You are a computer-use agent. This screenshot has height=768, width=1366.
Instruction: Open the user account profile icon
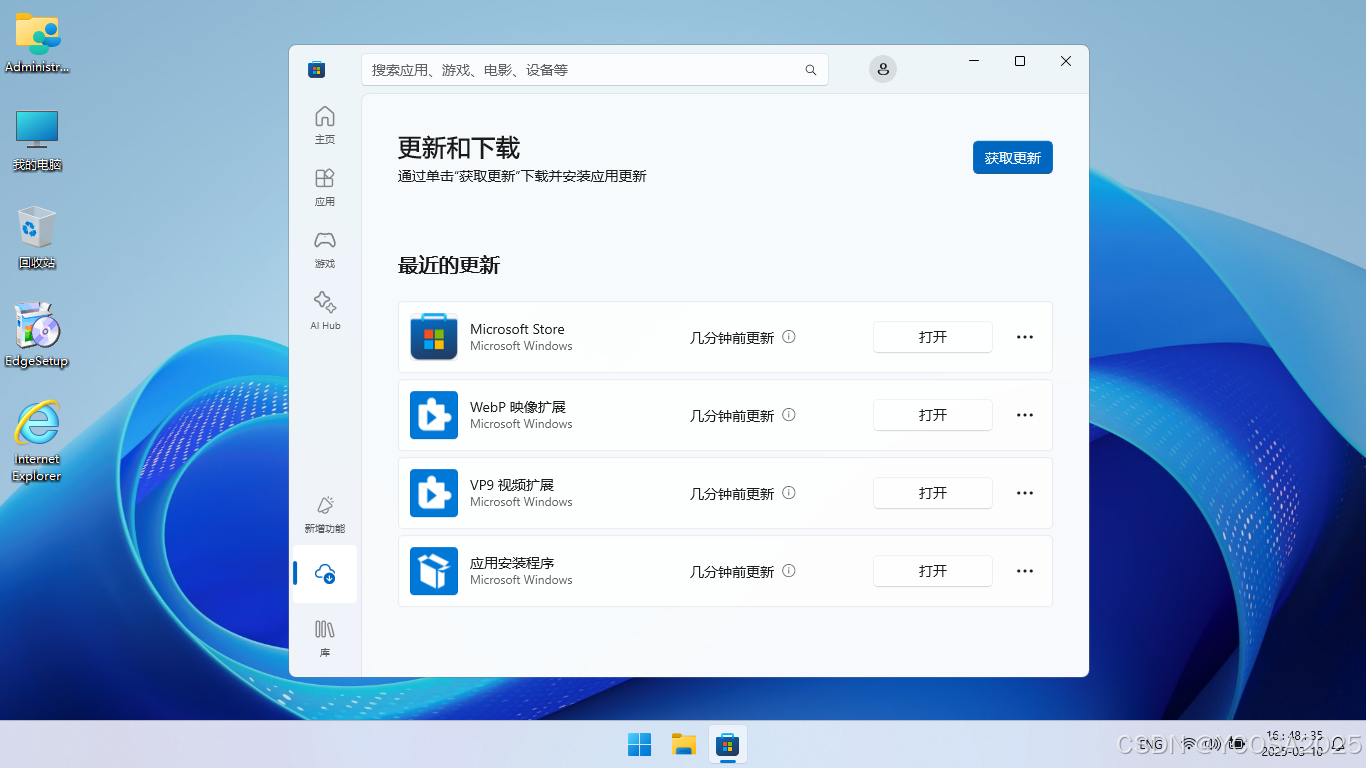pyautogui.click(x=882, y=69)
